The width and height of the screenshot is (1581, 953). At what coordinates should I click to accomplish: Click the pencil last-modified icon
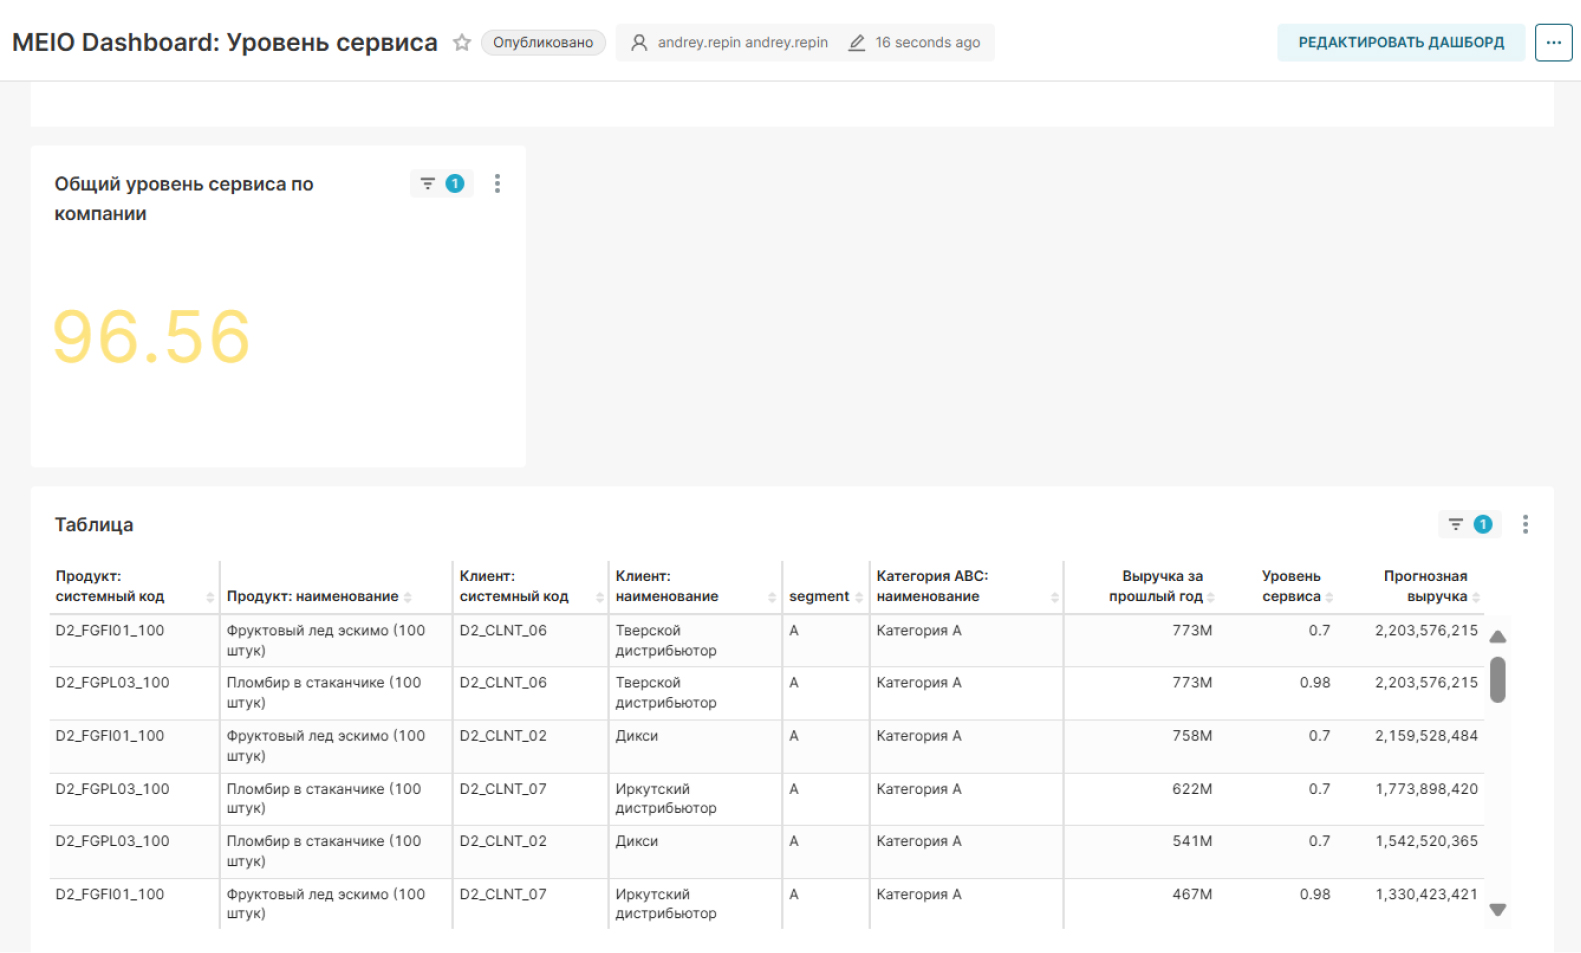point(856,42)
